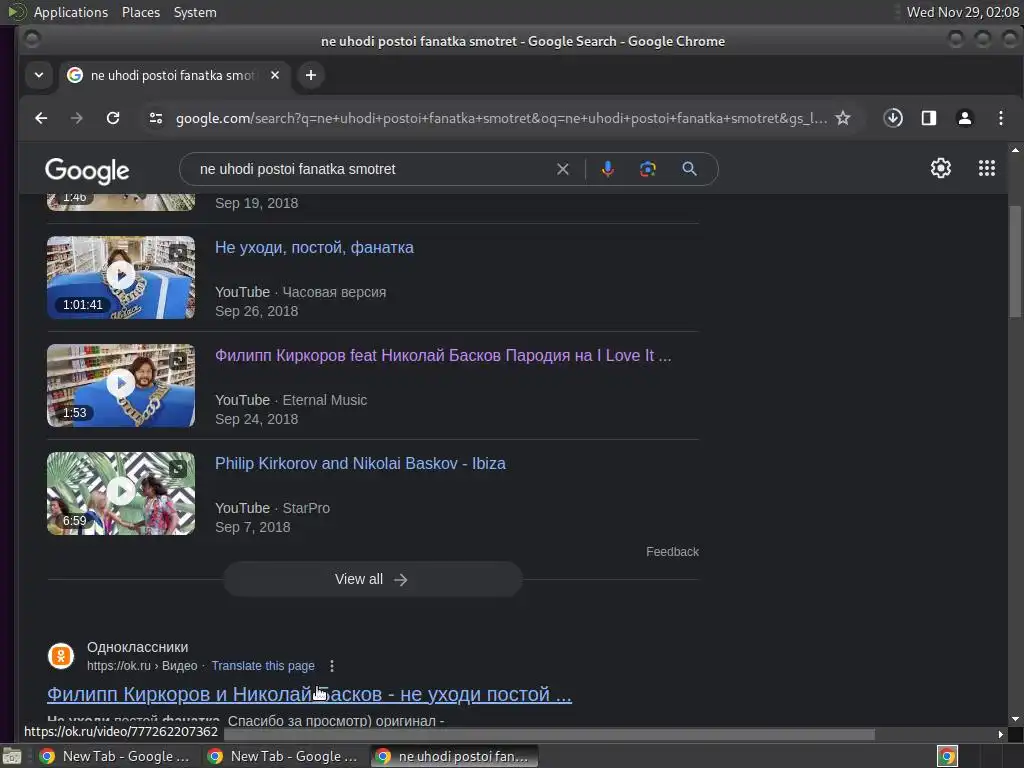Select 'ne uhodi postoi fan...' taskbar window

(x=455, y=756)
